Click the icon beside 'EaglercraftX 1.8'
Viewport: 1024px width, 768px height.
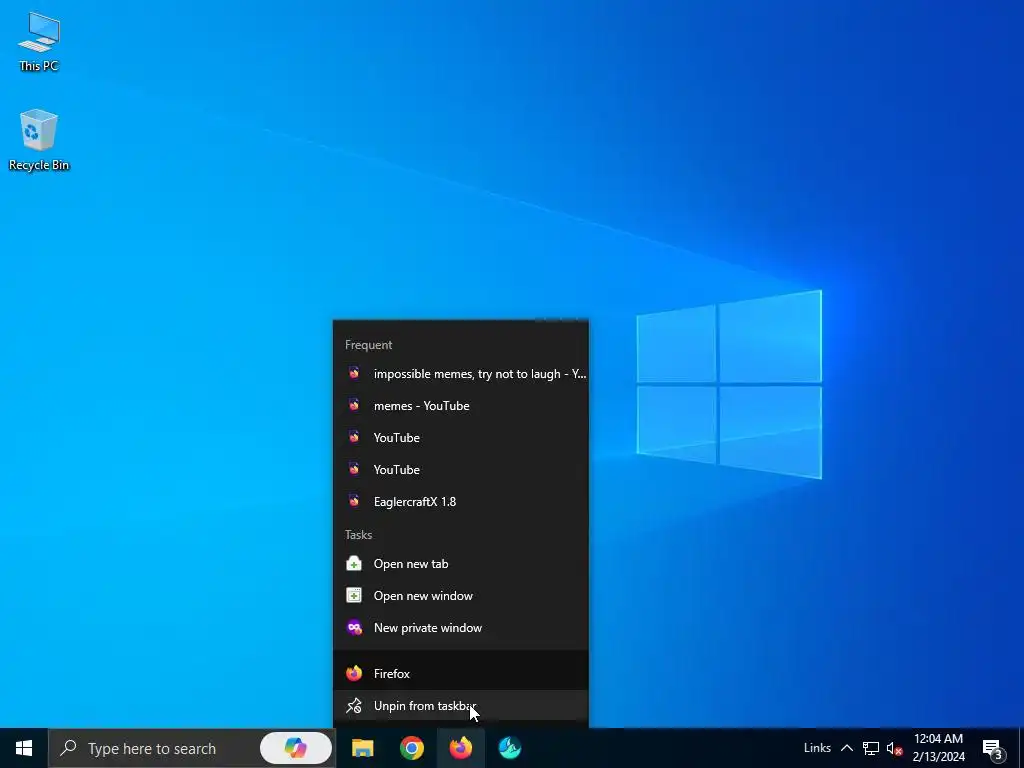point(354,501)
